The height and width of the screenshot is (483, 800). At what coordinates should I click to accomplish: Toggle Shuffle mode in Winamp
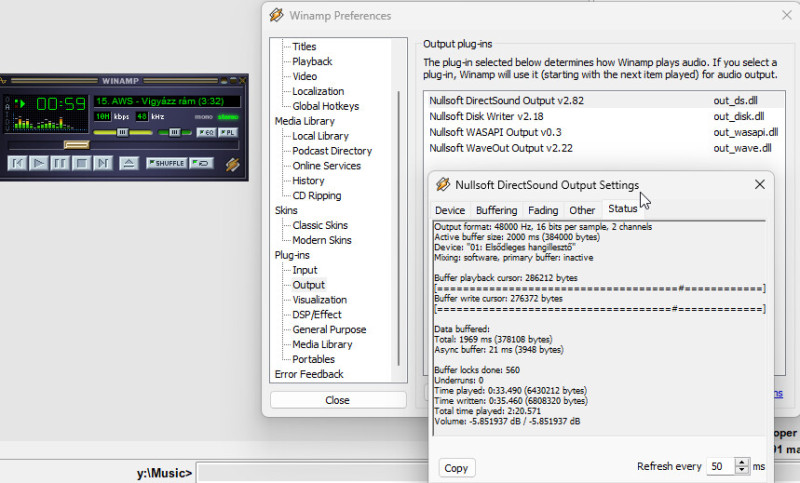point(167,163)
